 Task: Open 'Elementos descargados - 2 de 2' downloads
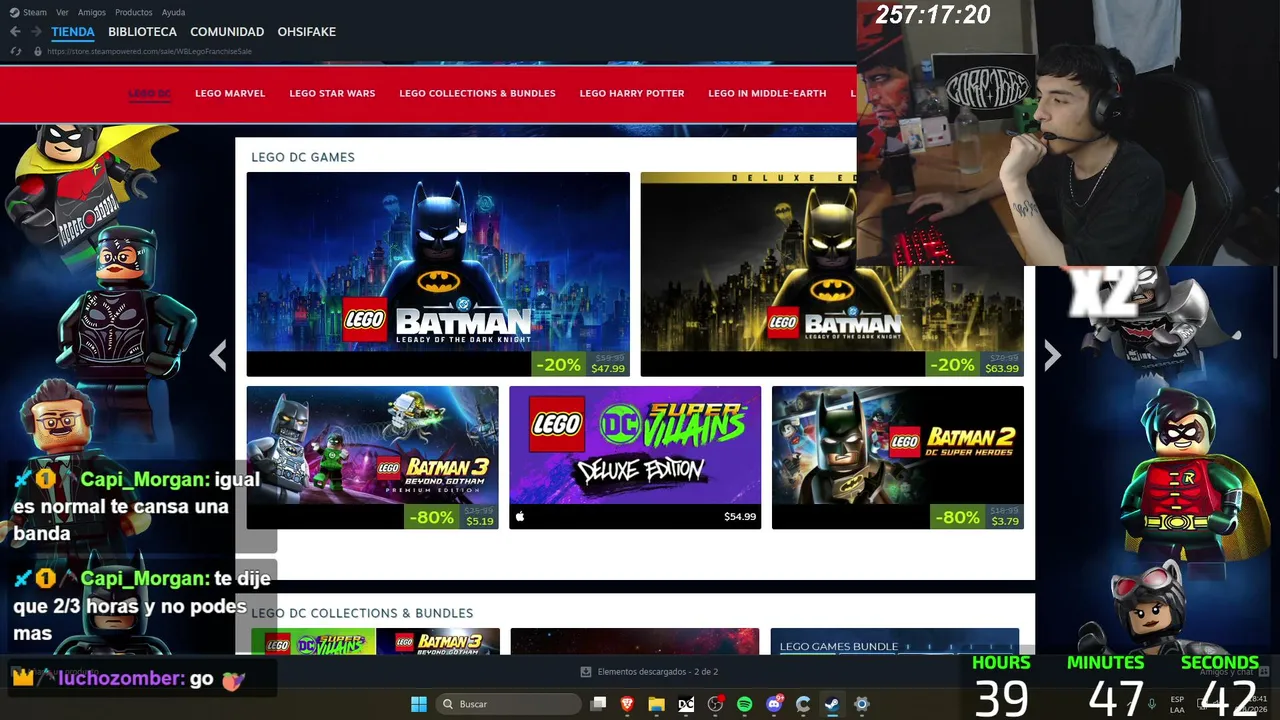pos(650,672)
